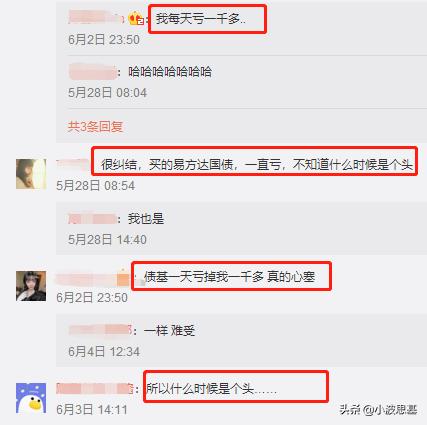Click the 6月4日 12:34 timestamp
The width and height of the screenshot is (427, 425).
click(104, 351)
